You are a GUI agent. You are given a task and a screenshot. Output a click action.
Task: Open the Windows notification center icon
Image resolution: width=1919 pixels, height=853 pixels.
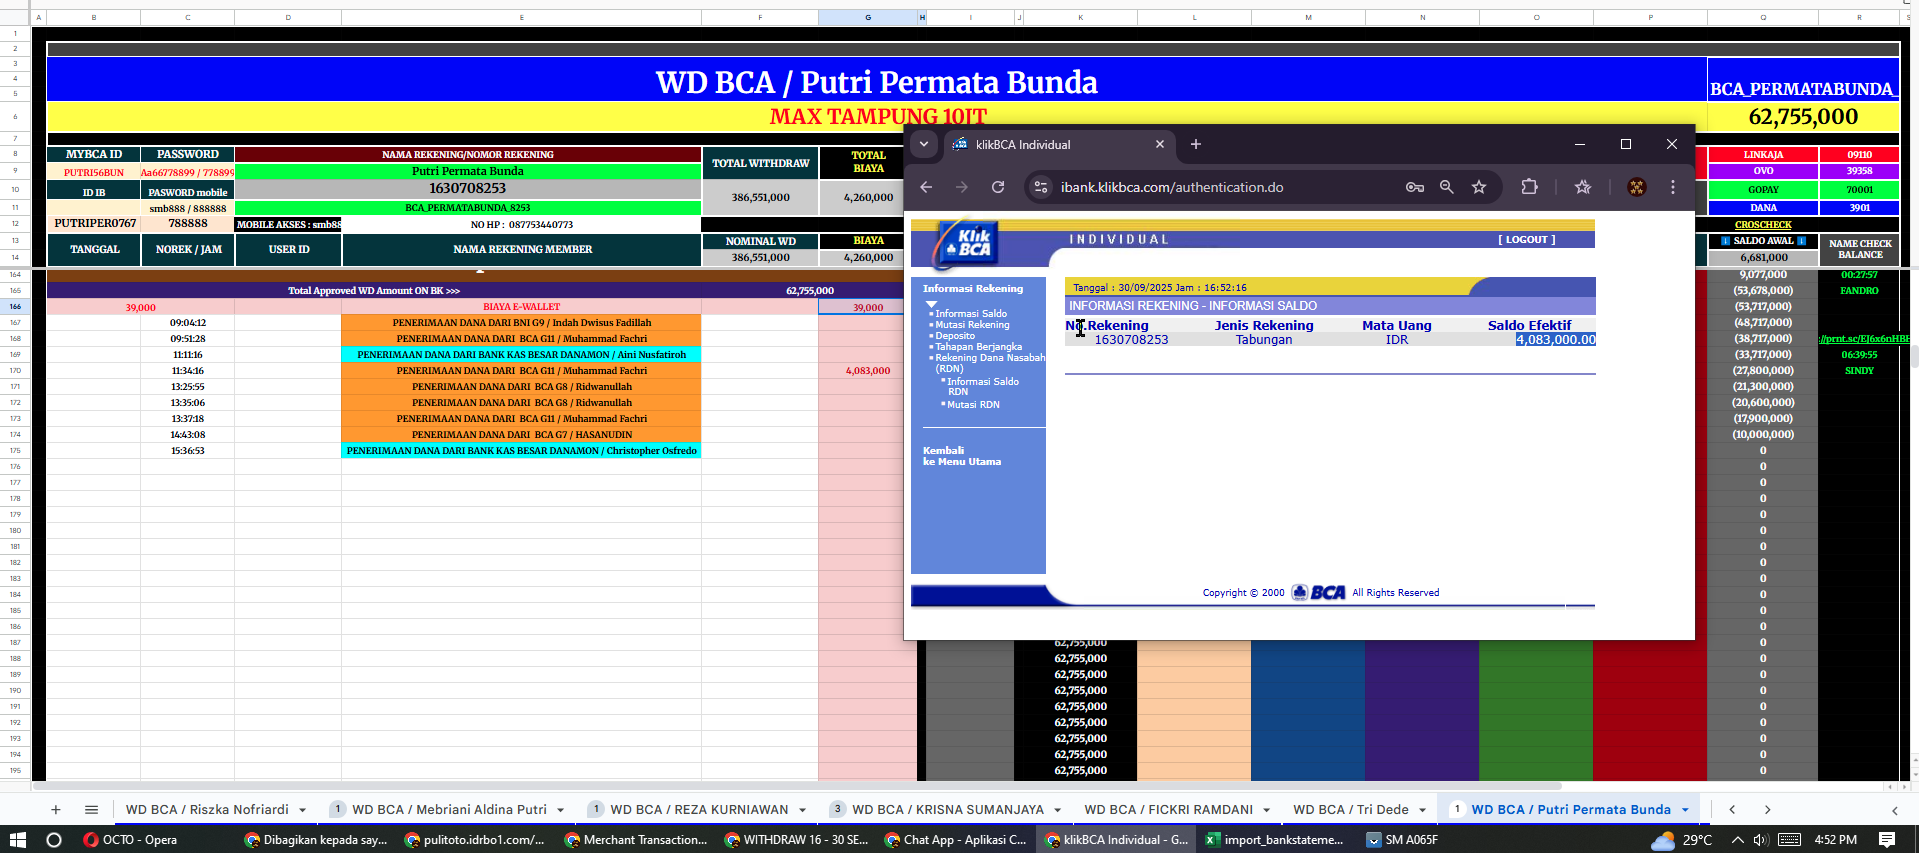click(x=1887, y=840)
